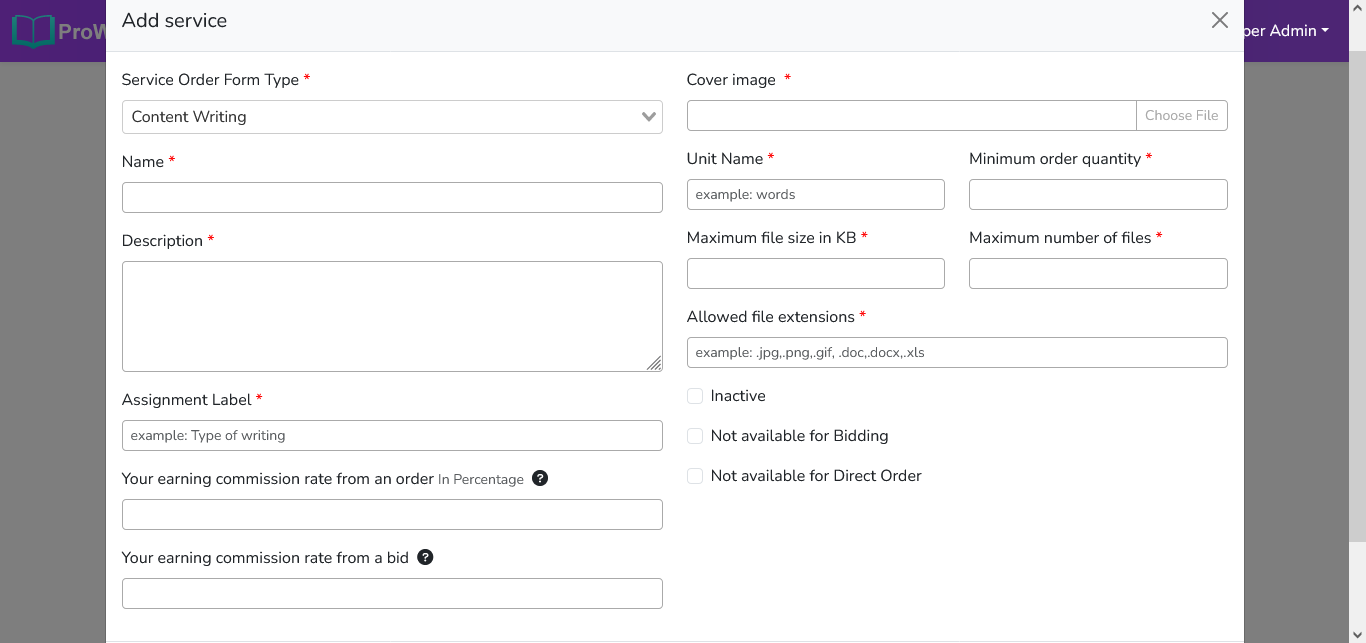The width and height of the screenshot is (1366, 643).
Task: Focus order commission rate input
Action: coord(392,514)
